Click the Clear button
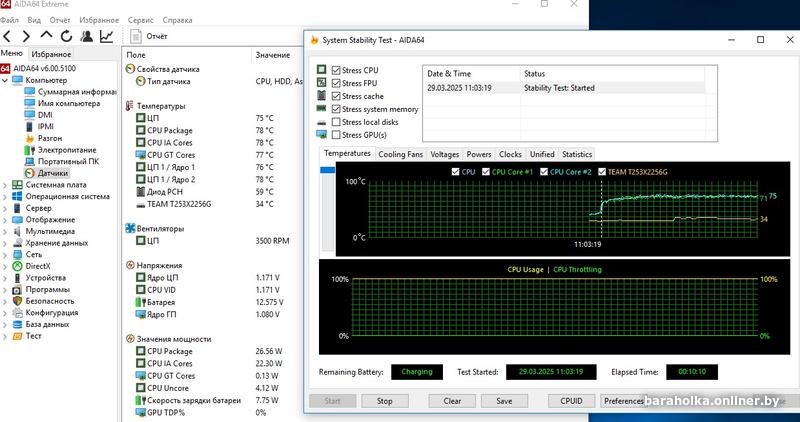This screenshot has width=800, height=422. [x=452, y=401]
